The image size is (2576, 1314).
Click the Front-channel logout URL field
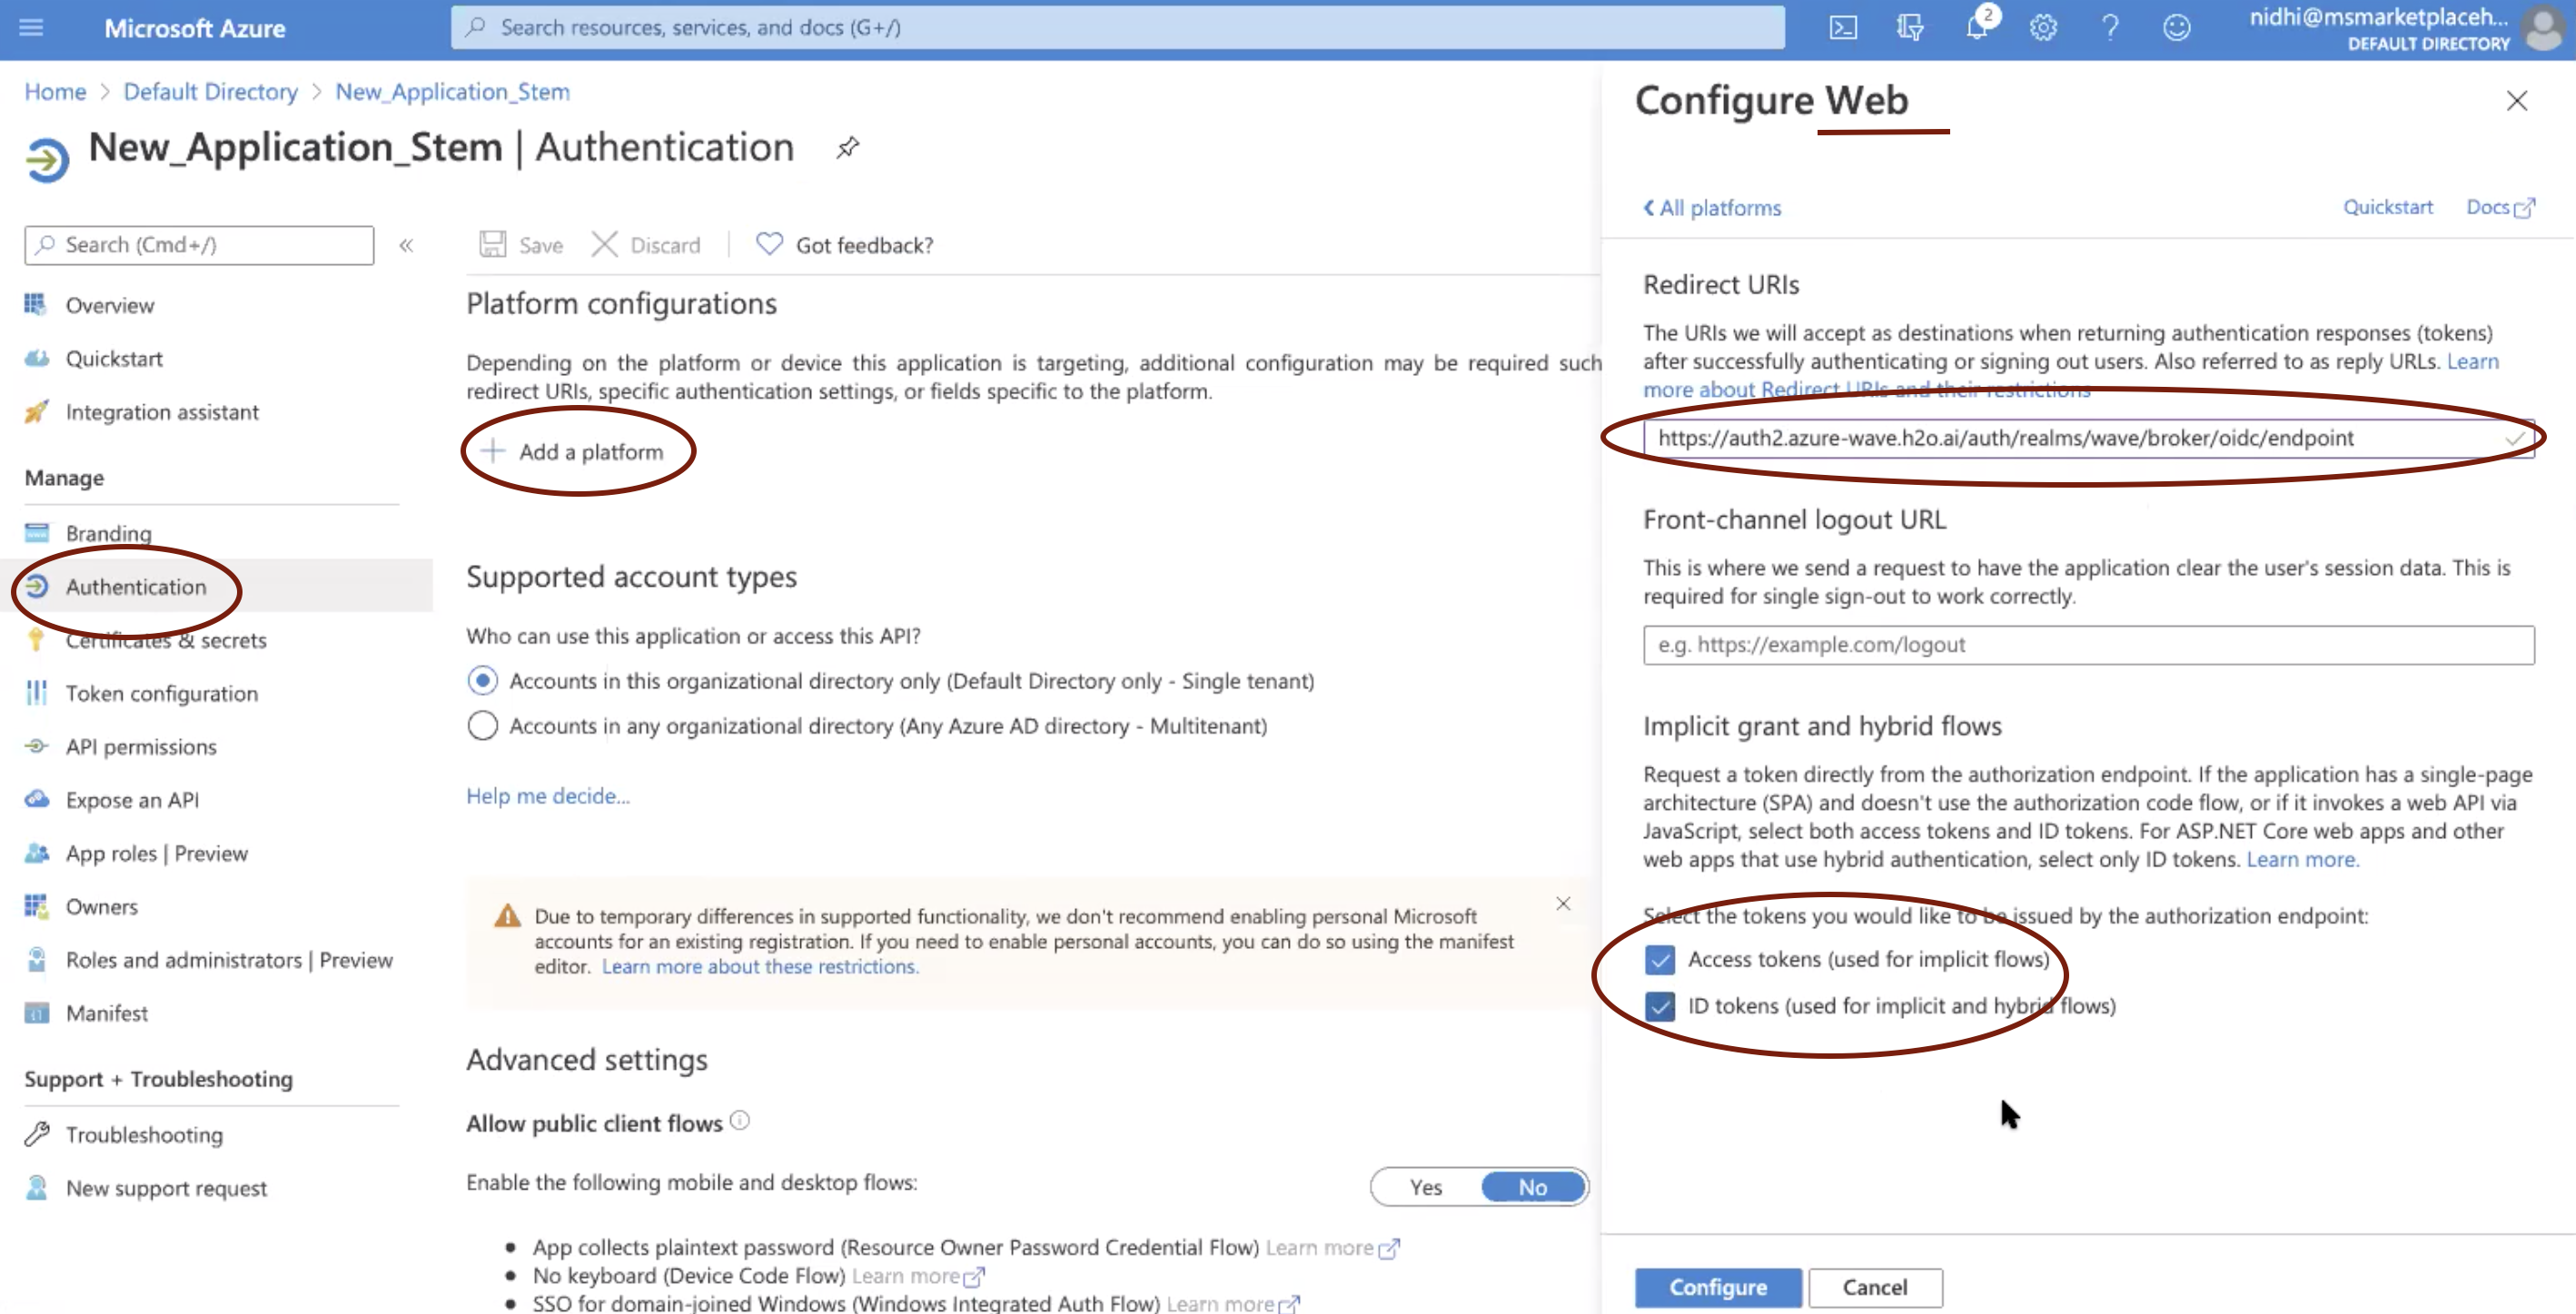click(x=2088, y=645)
